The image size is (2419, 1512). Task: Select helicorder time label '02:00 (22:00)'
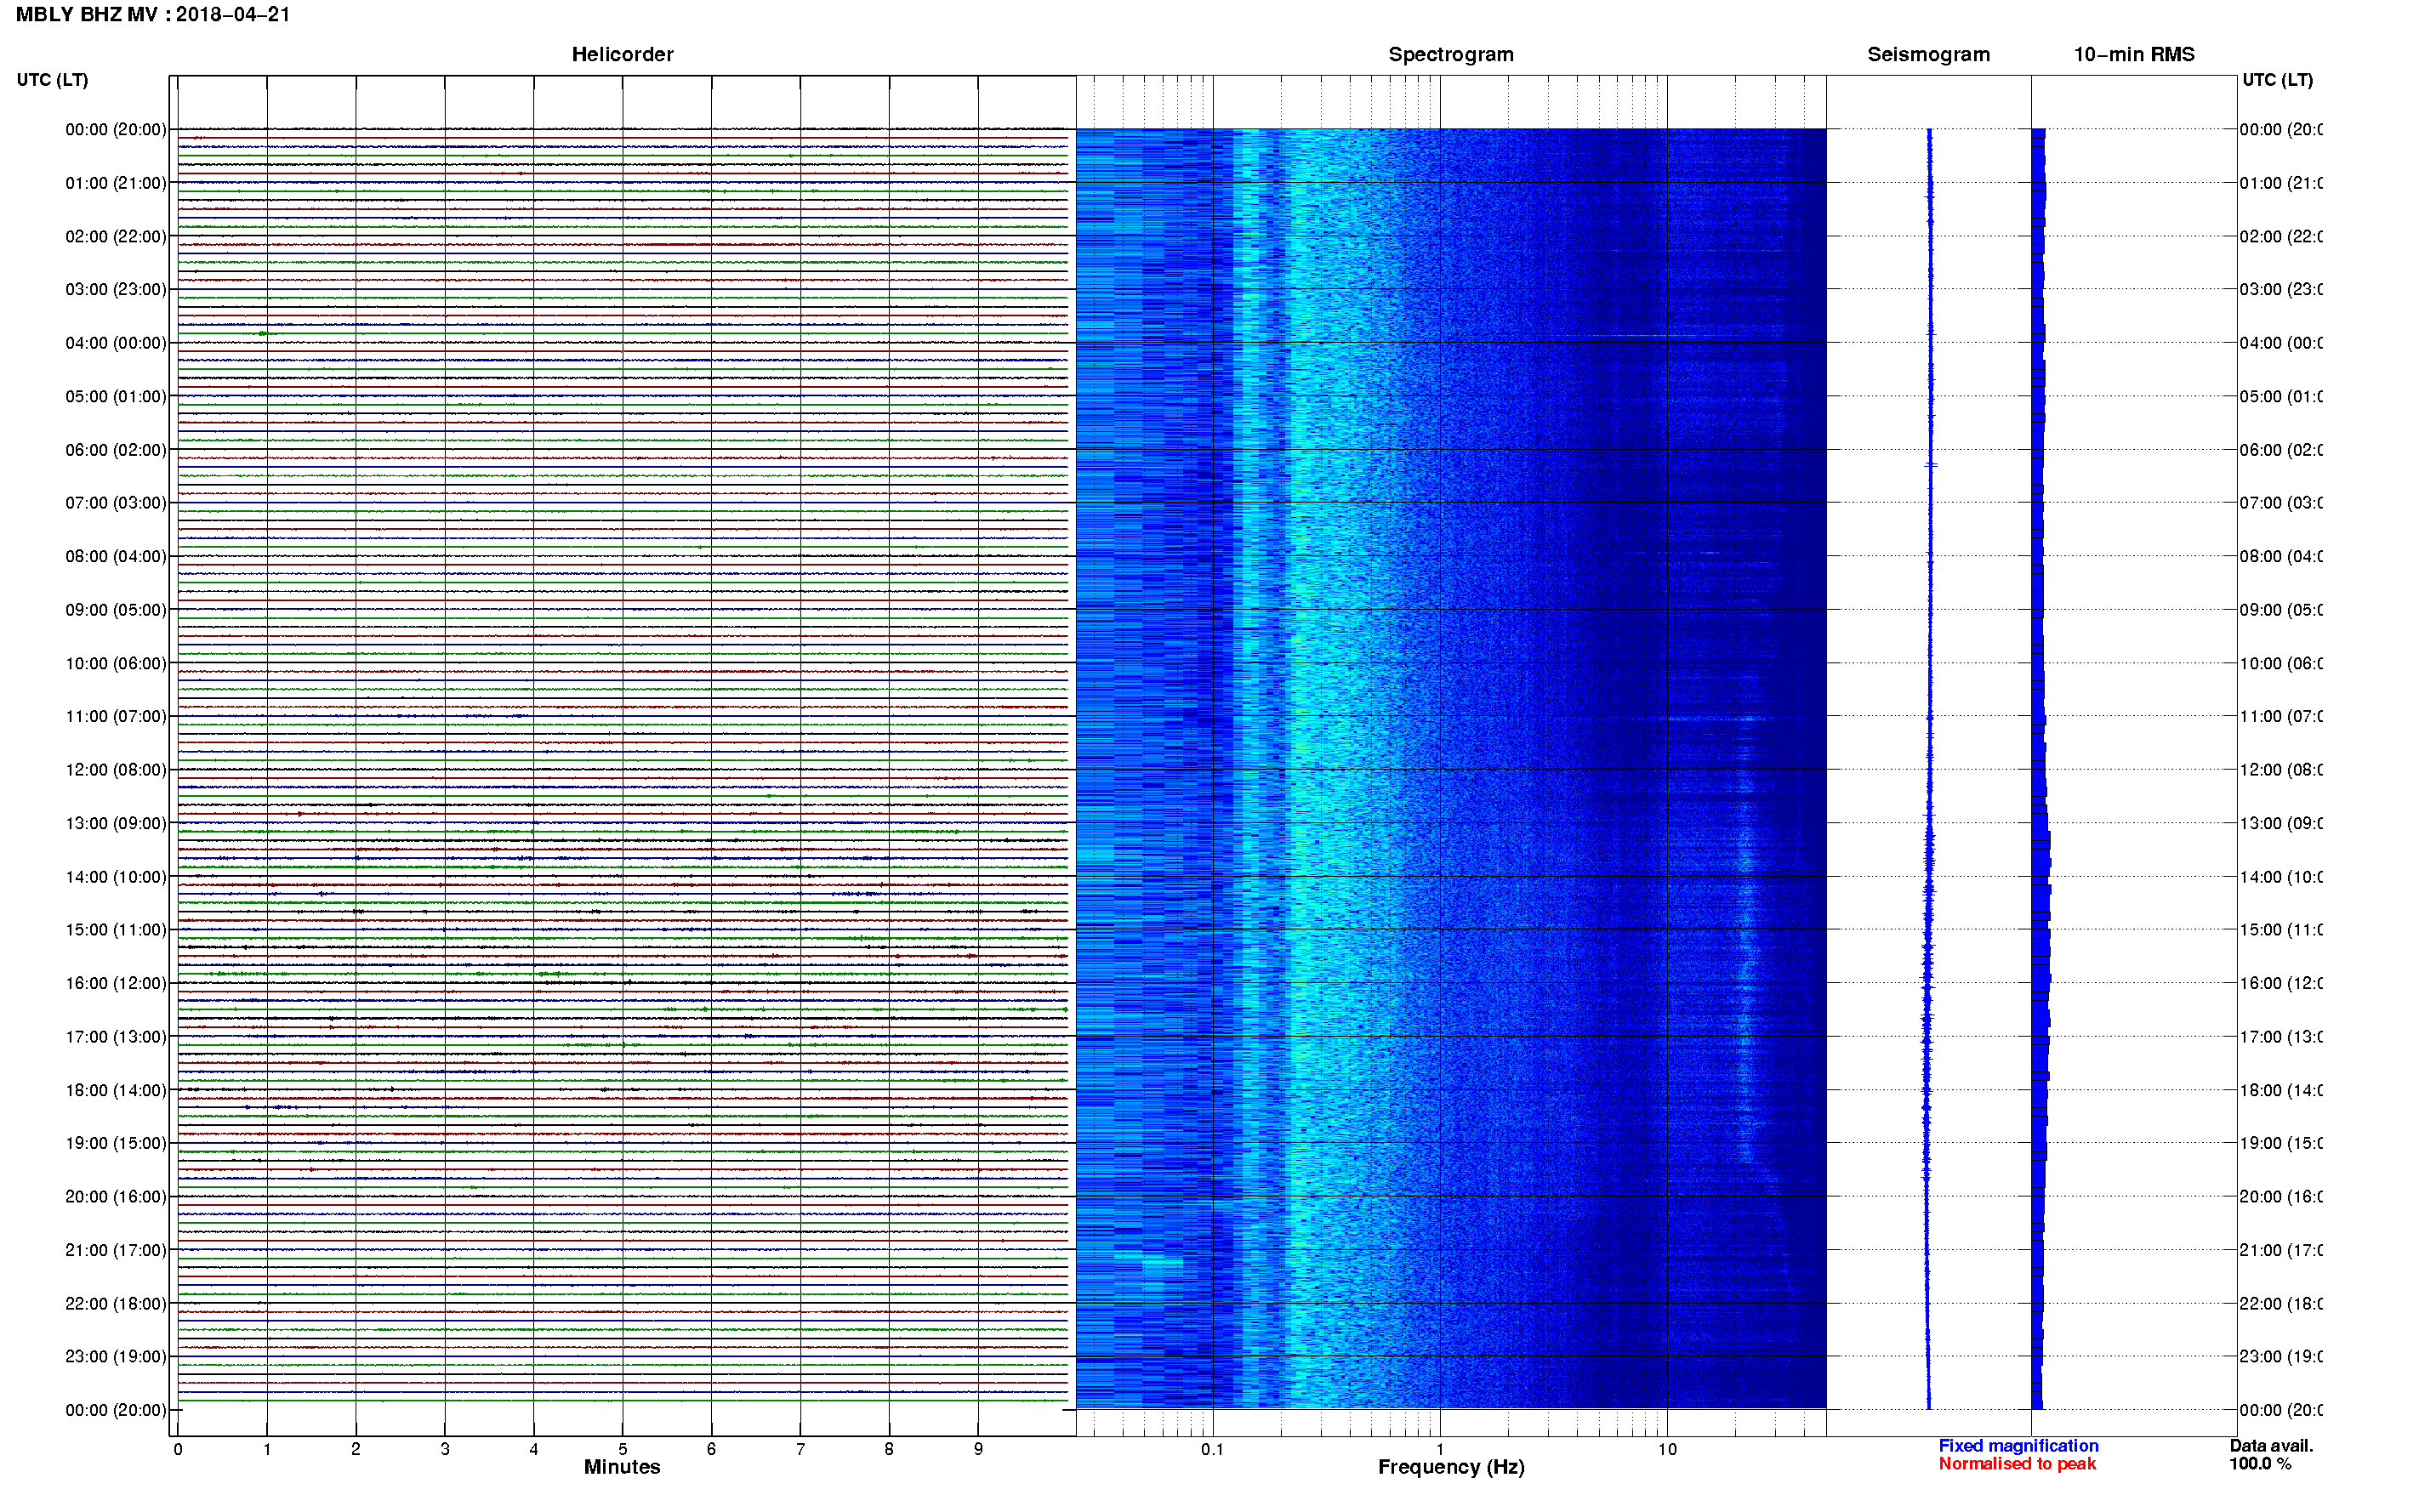pyautogui.click(x=116, y=237)
